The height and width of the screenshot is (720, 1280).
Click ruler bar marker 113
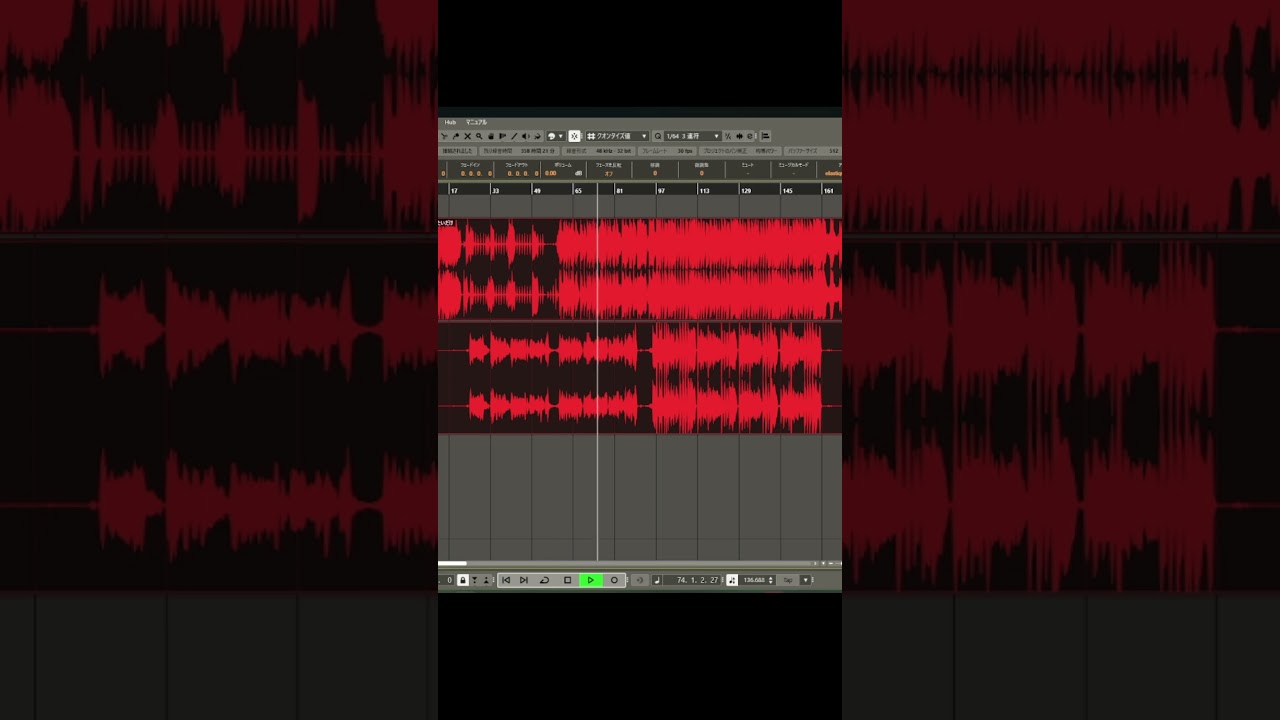point(704,190)
